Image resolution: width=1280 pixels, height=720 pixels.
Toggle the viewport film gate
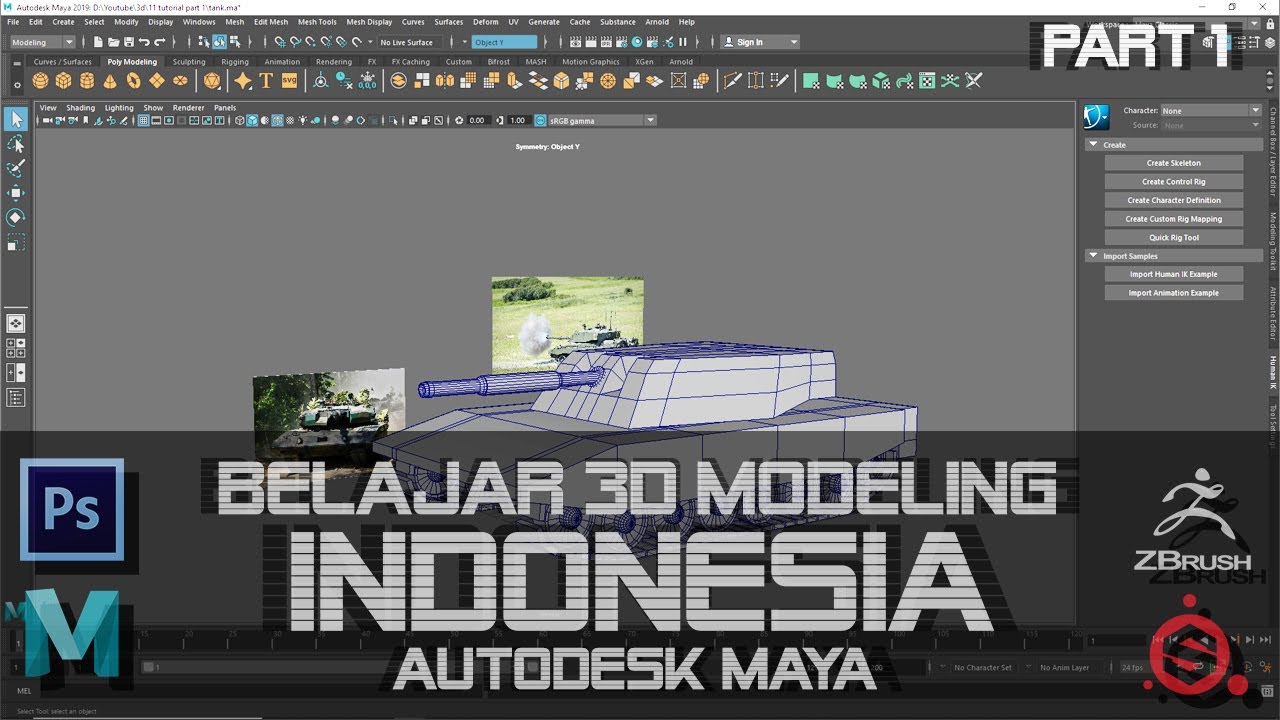coord(157,120)
